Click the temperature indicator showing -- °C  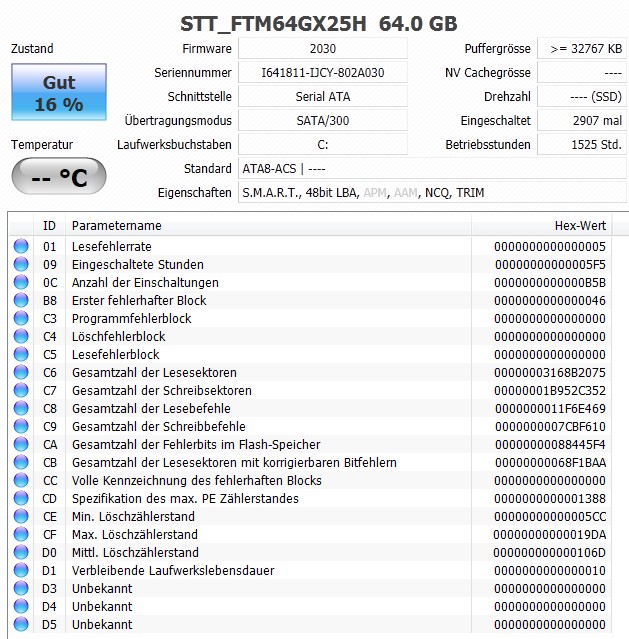(59, 176)
